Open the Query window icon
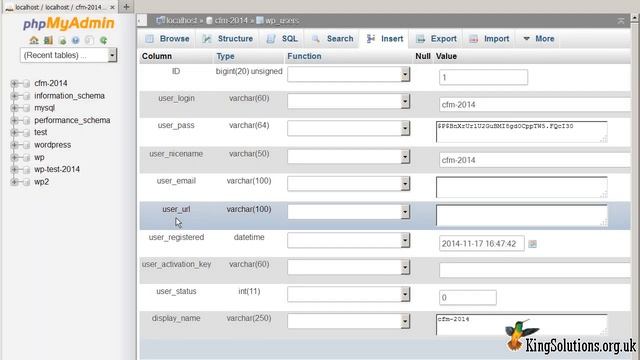Viewport: 640px width, 360px height. pos(62,40)
